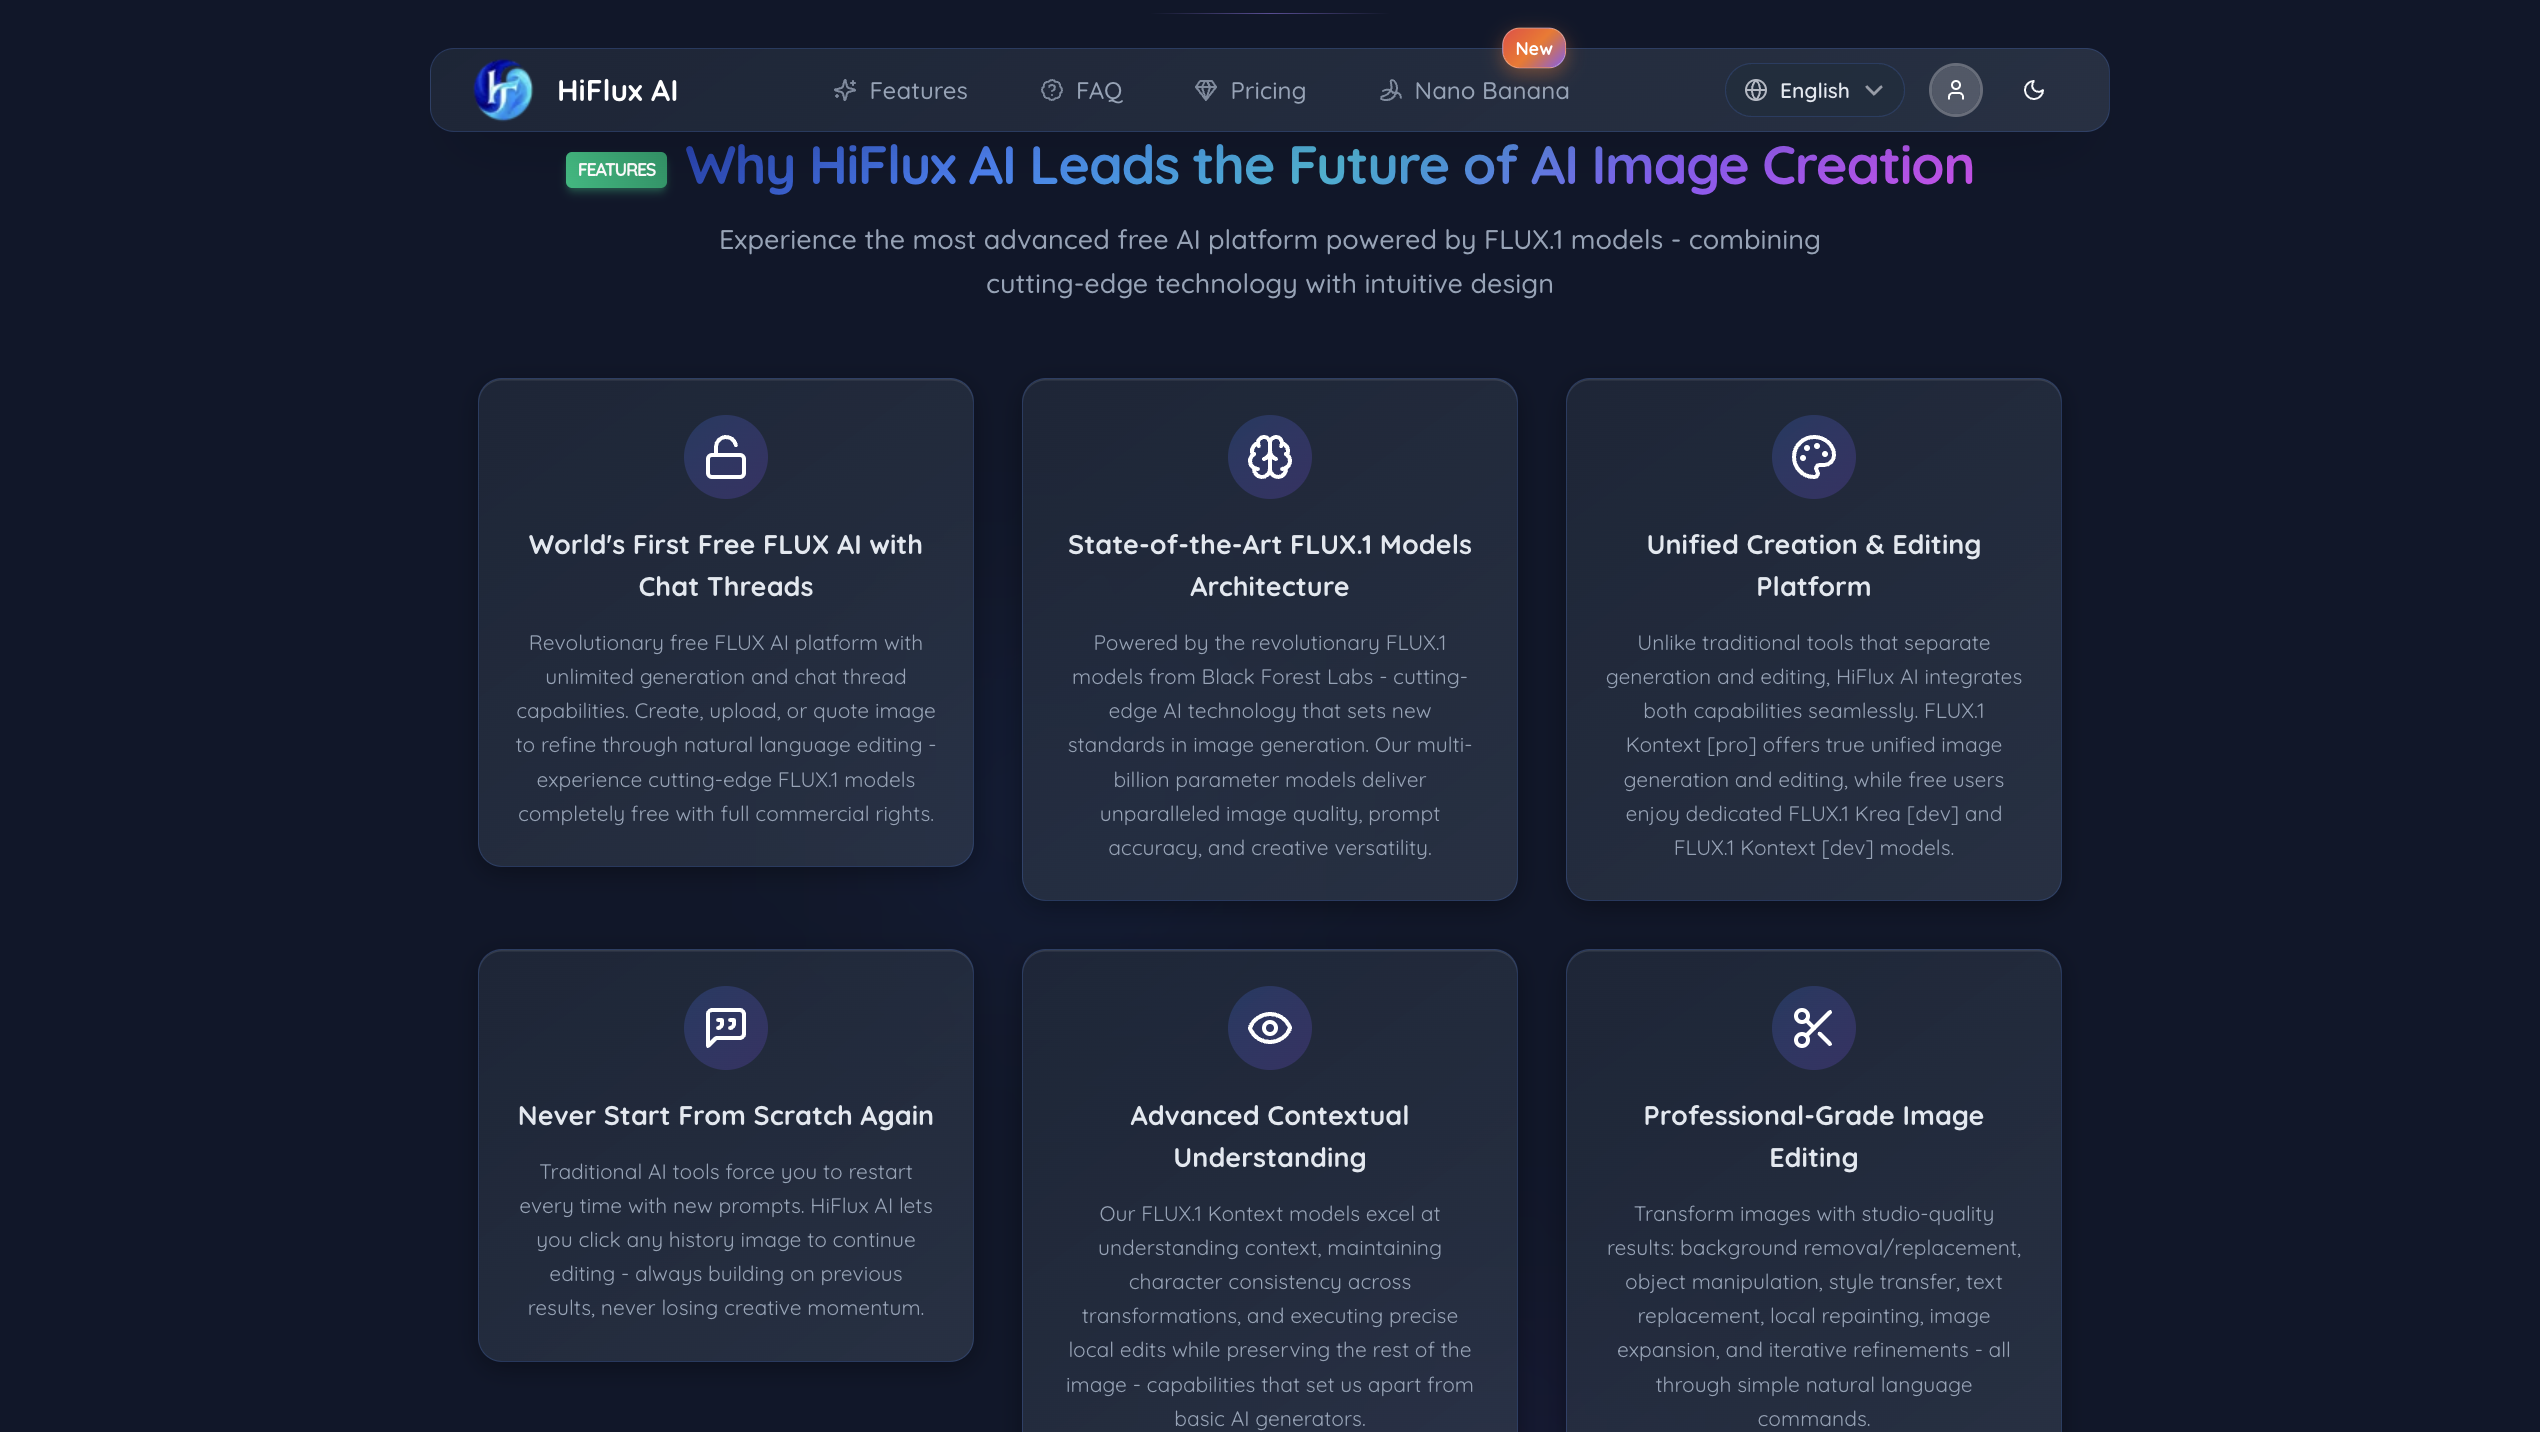Click the paragraph starting 'Traditional AI tools force you'

tap(726, 1240)
